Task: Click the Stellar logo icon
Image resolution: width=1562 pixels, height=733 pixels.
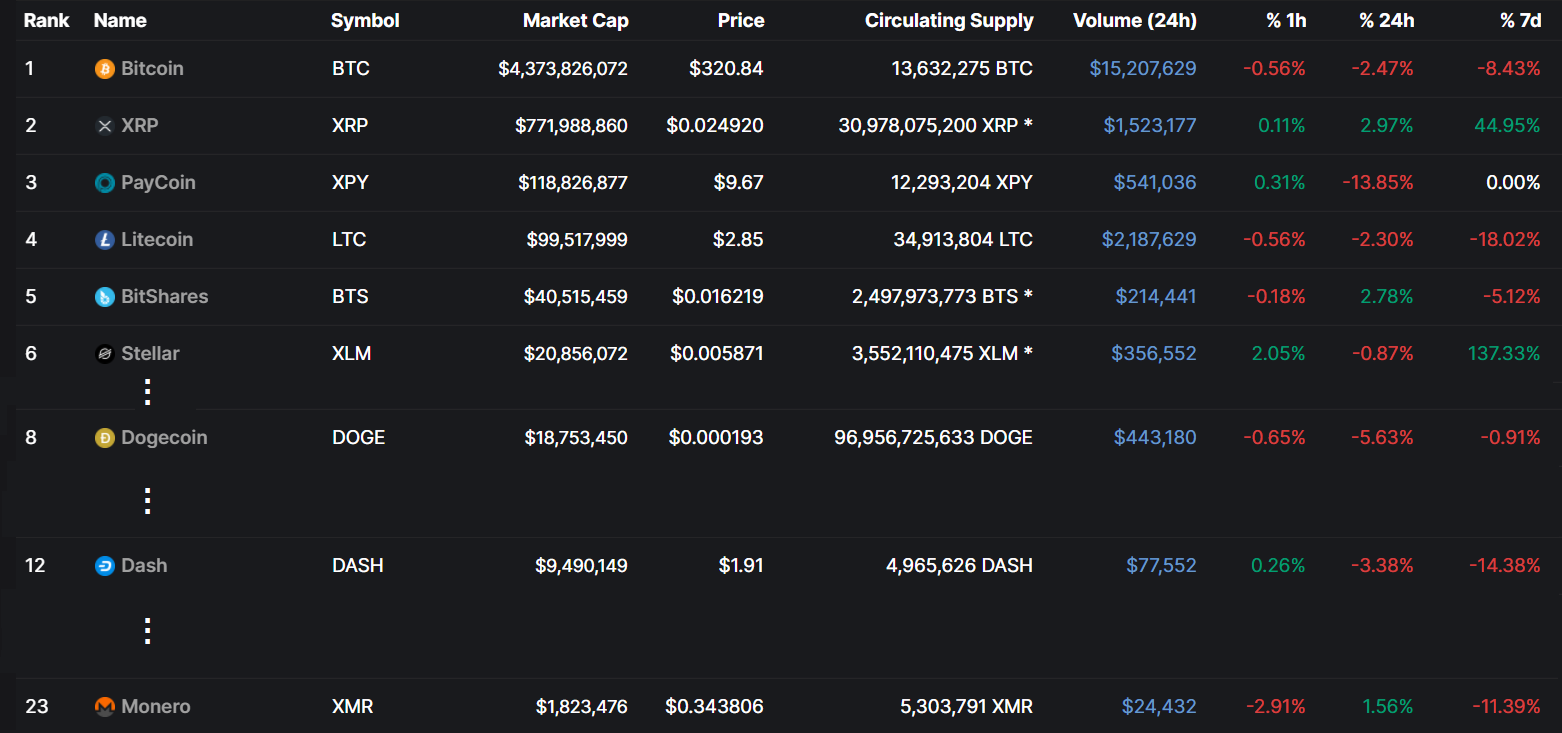Action: (104, 354)
